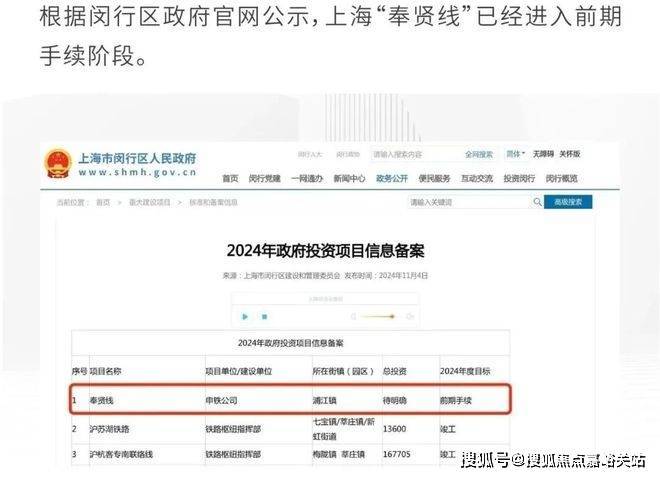Go to the 闵行党建 menu item
Viewport: 660px width, 477px height.
(264, 178)
